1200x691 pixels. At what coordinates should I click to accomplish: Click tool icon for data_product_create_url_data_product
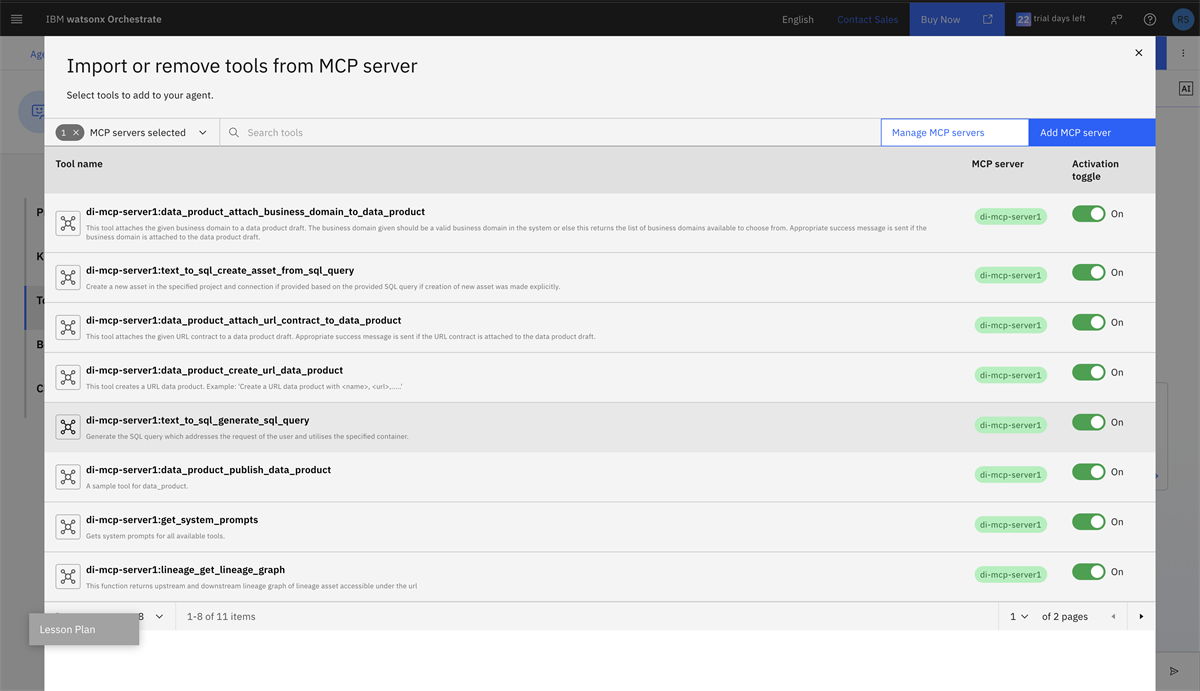68,377
